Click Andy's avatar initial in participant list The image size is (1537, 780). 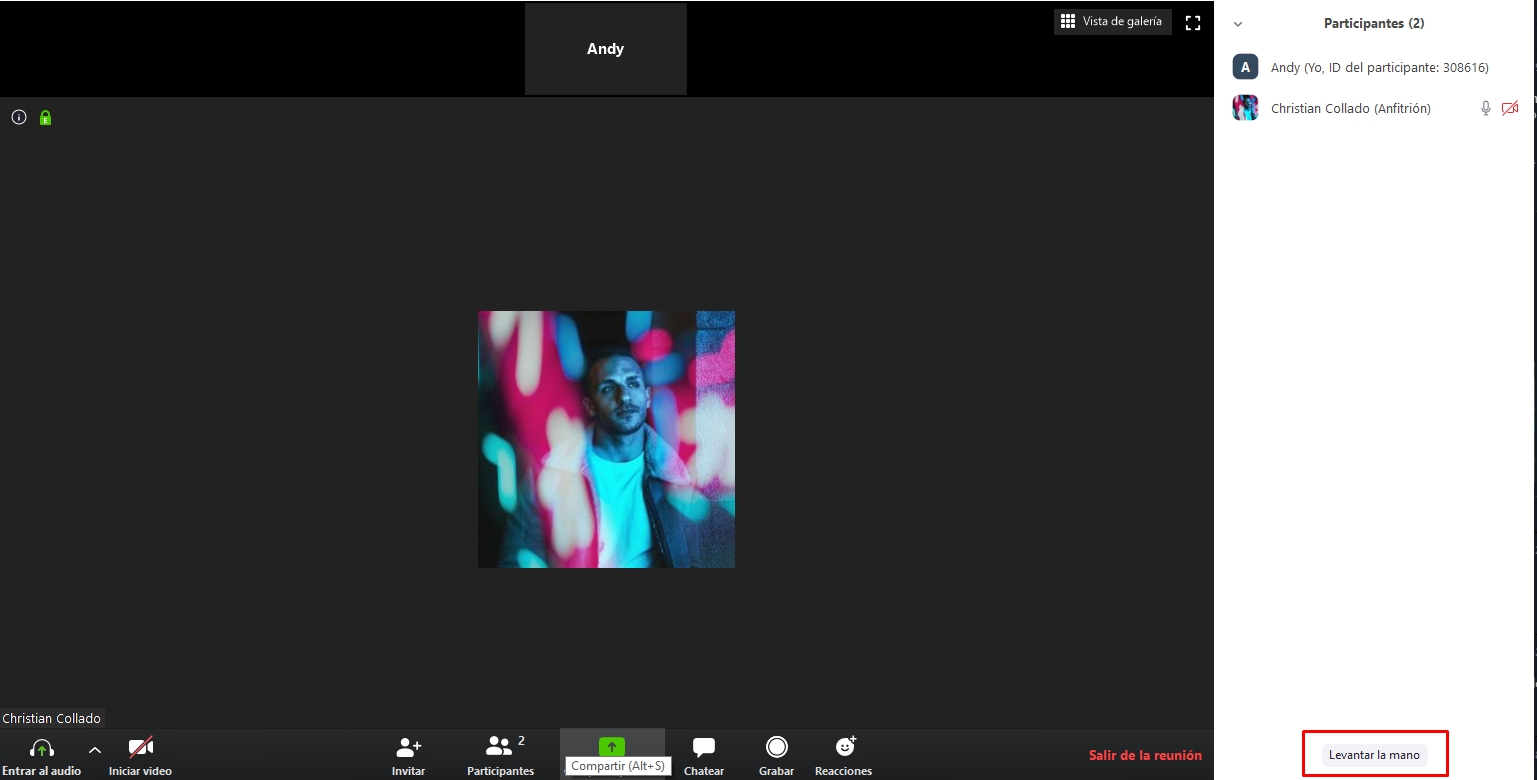point(1245,67)
